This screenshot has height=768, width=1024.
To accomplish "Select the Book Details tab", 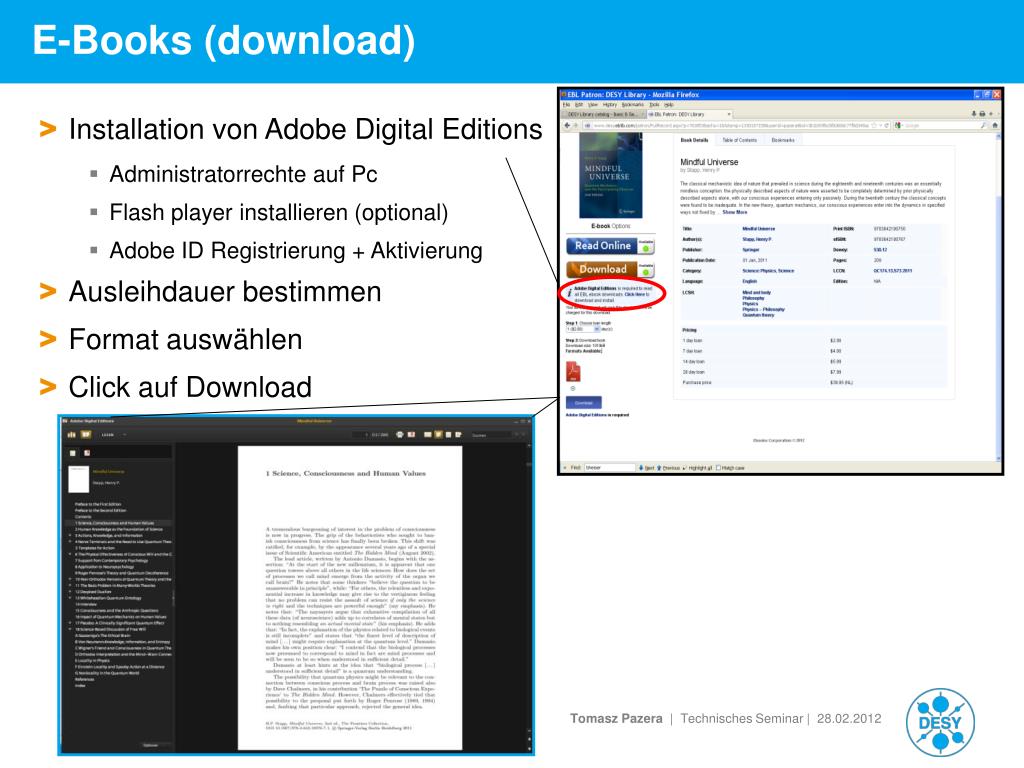I will (694, 140).
